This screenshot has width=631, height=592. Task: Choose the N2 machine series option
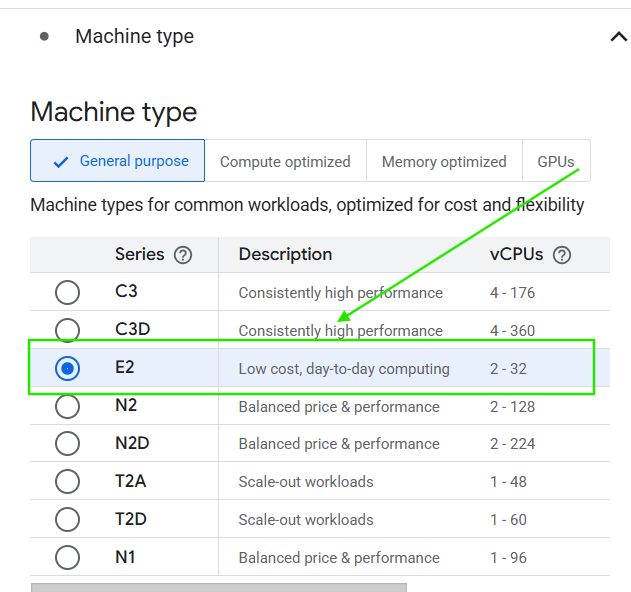tap(67, 406)
